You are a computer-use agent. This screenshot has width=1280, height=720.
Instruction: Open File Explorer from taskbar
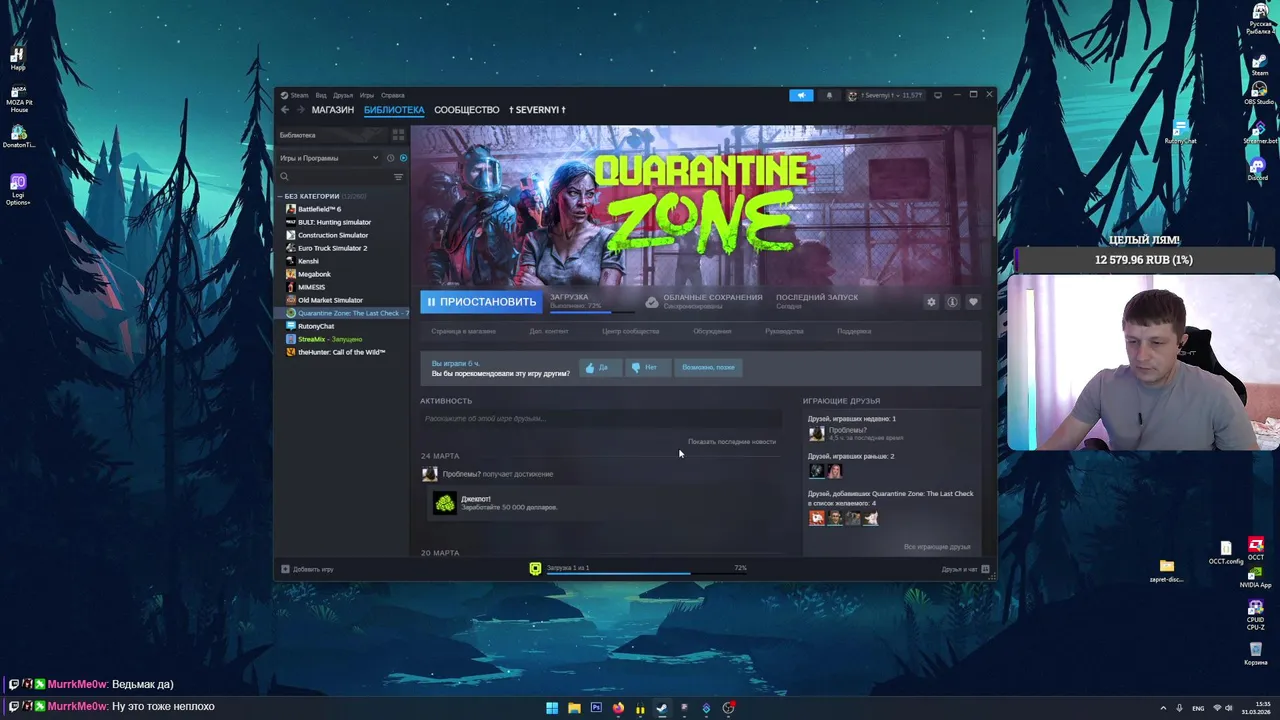(x=574, y=708)
